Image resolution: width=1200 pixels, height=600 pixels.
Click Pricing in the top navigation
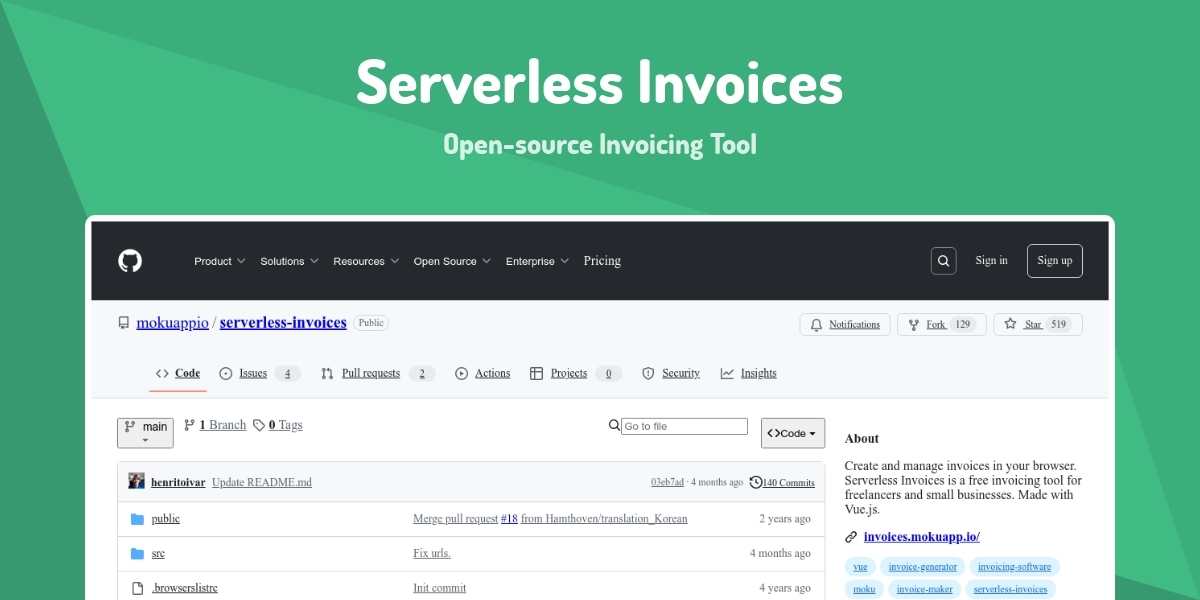tap(602, 261)
